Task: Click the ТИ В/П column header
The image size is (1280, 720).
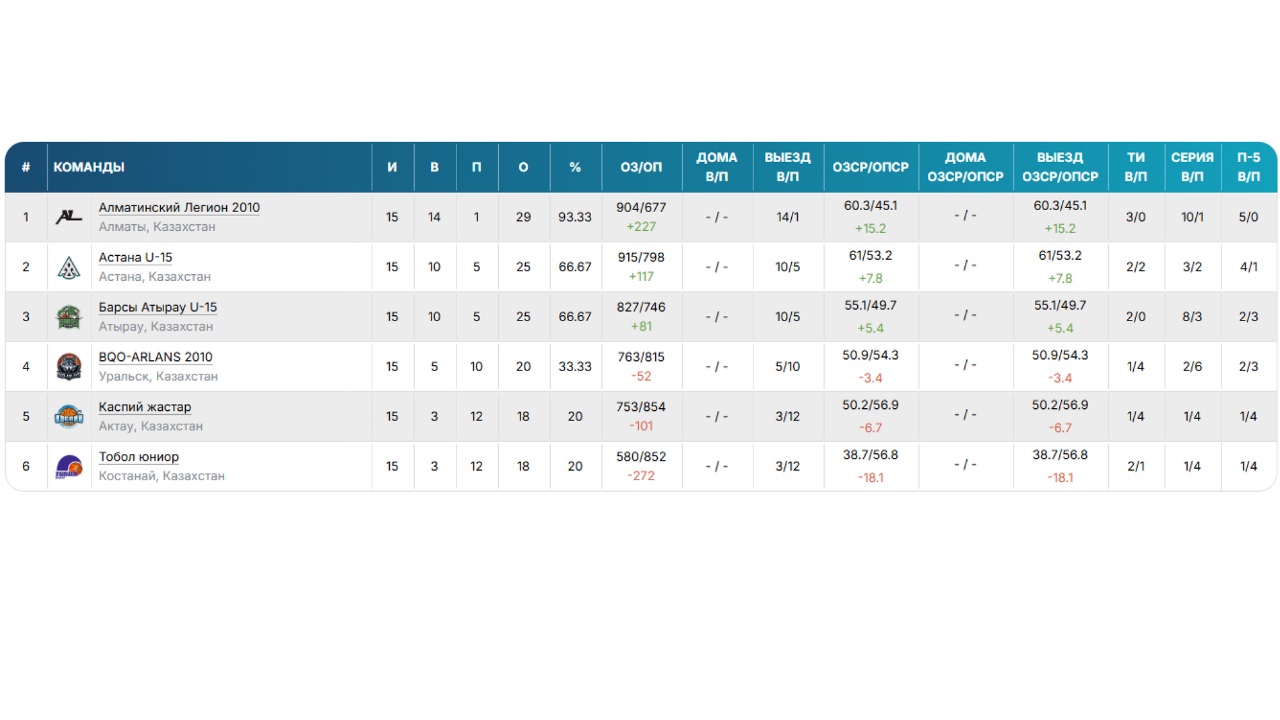Action: tap(1136, 167)
